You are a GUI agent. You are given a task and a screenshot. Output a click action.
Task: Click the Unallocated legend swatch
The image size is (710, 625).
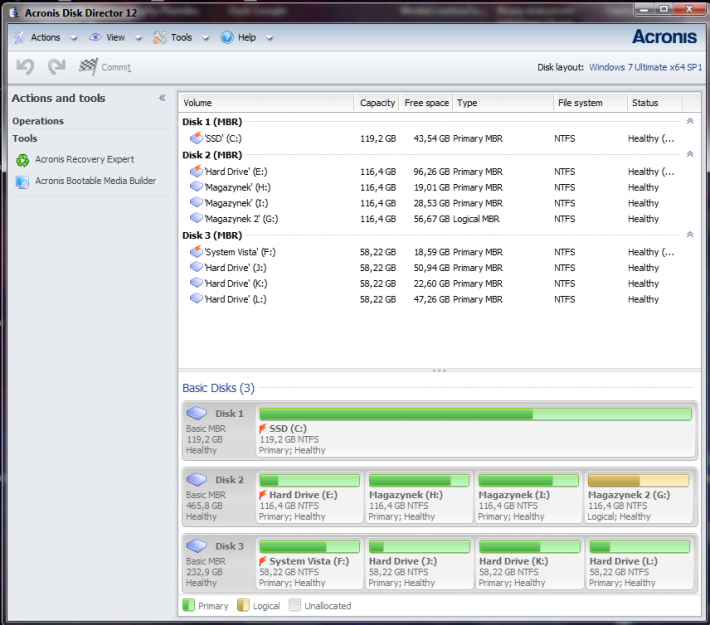click(x=295, y=605)
